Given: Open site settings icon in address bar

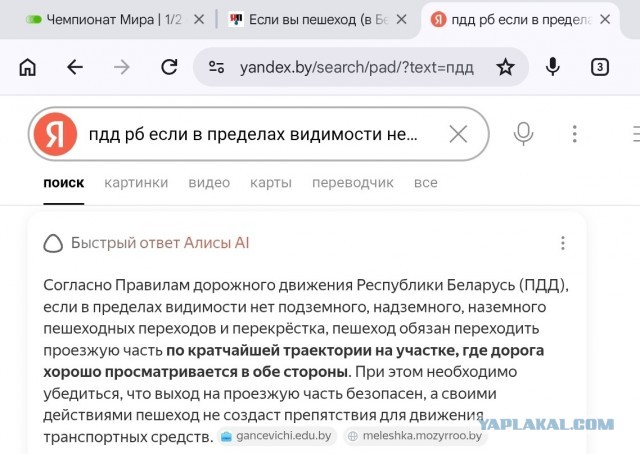Looking at the screenshot, I should [216, 67].
